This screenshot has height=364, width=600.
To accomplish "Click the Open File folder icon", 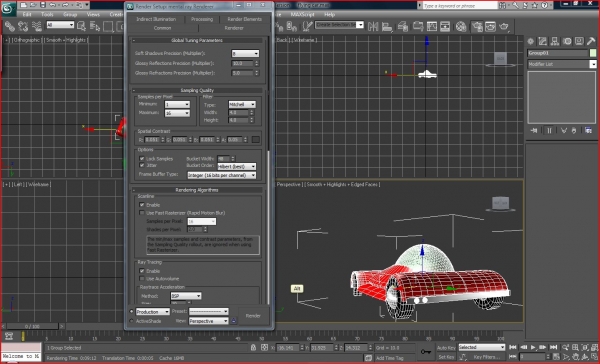I will 33,5.
